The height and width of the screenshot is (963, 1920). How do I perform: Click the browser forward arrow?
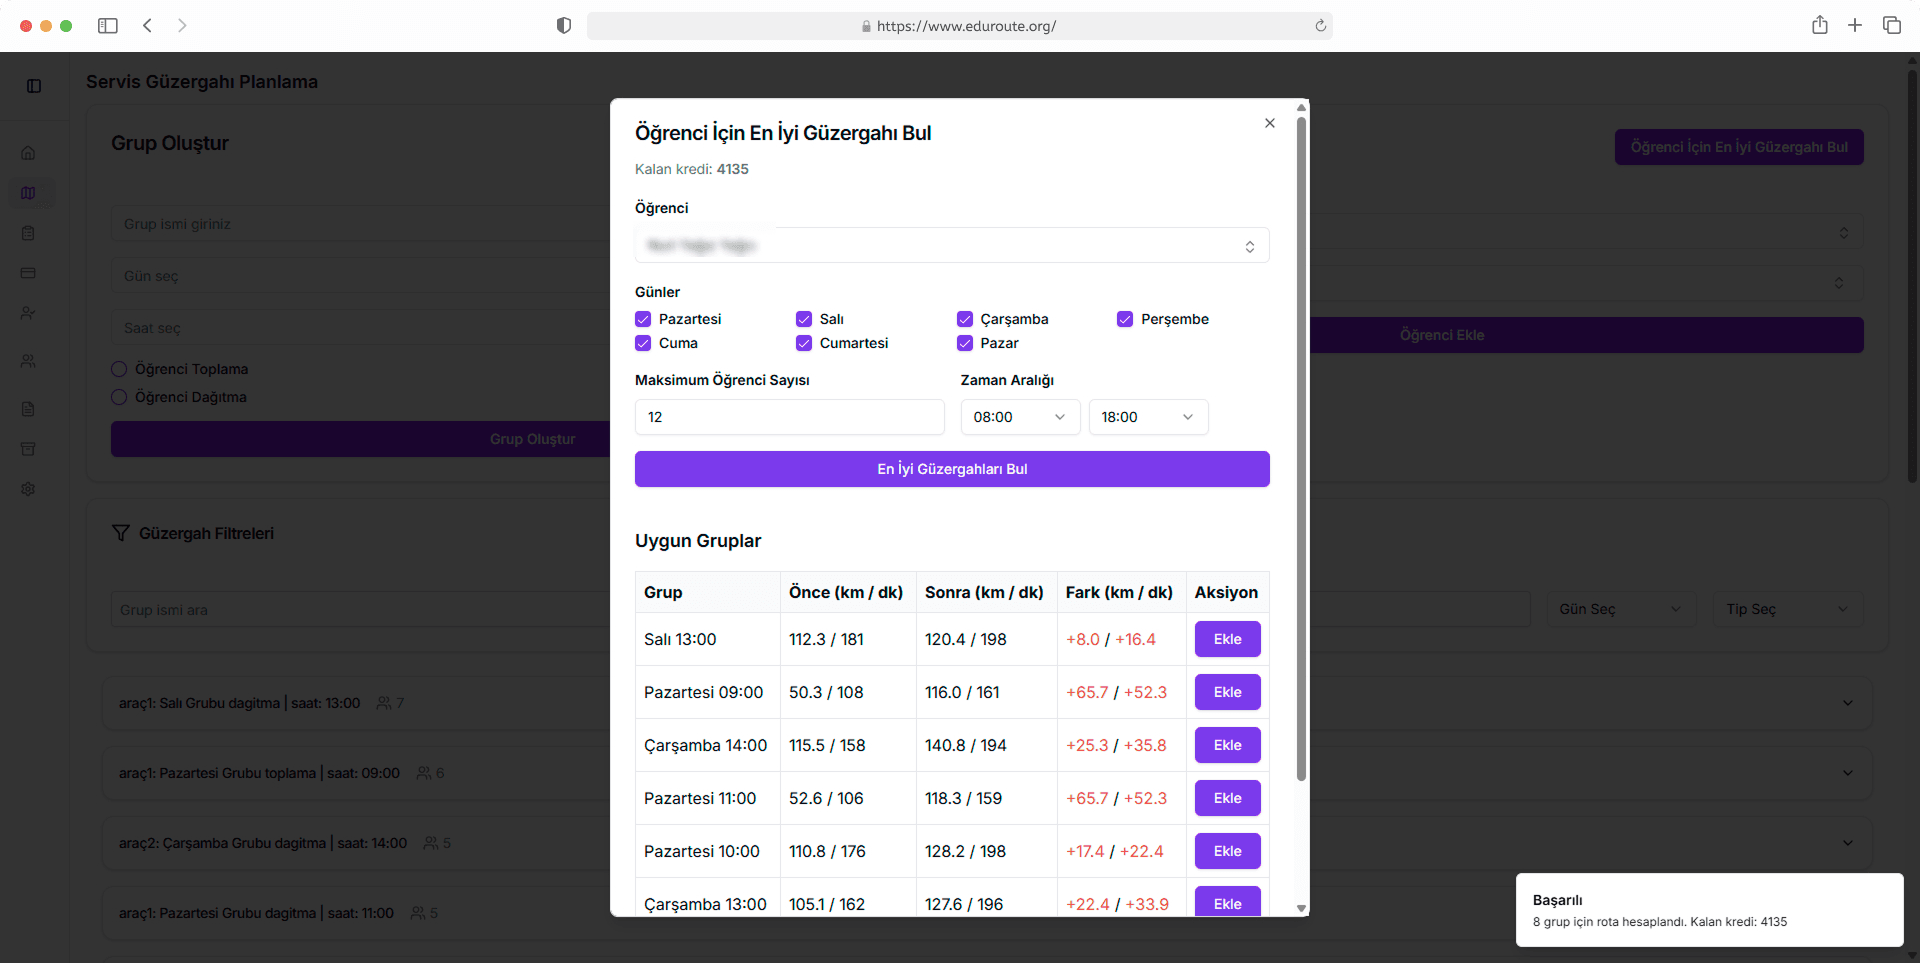[x=182, y=26]
